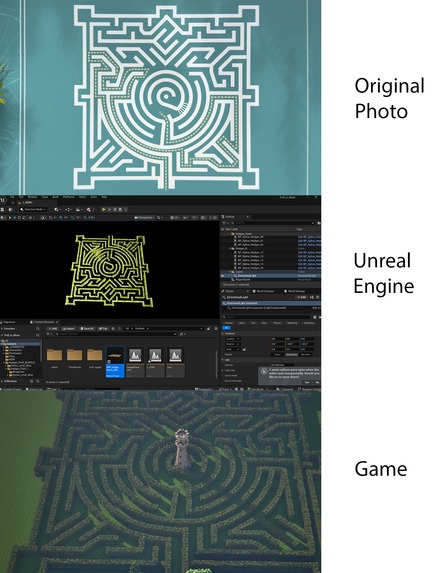This screenshot has height=573, width=444.
Task: Click No in the reopen assets notification
Action: pyautogui.click(x=317, y=382)
